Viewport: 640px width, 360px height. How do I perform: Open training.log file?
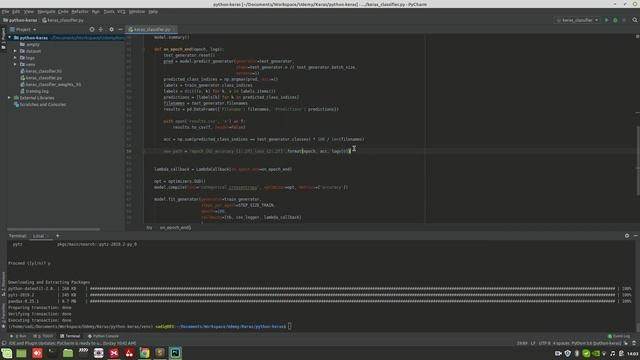(x=34, y=91)
